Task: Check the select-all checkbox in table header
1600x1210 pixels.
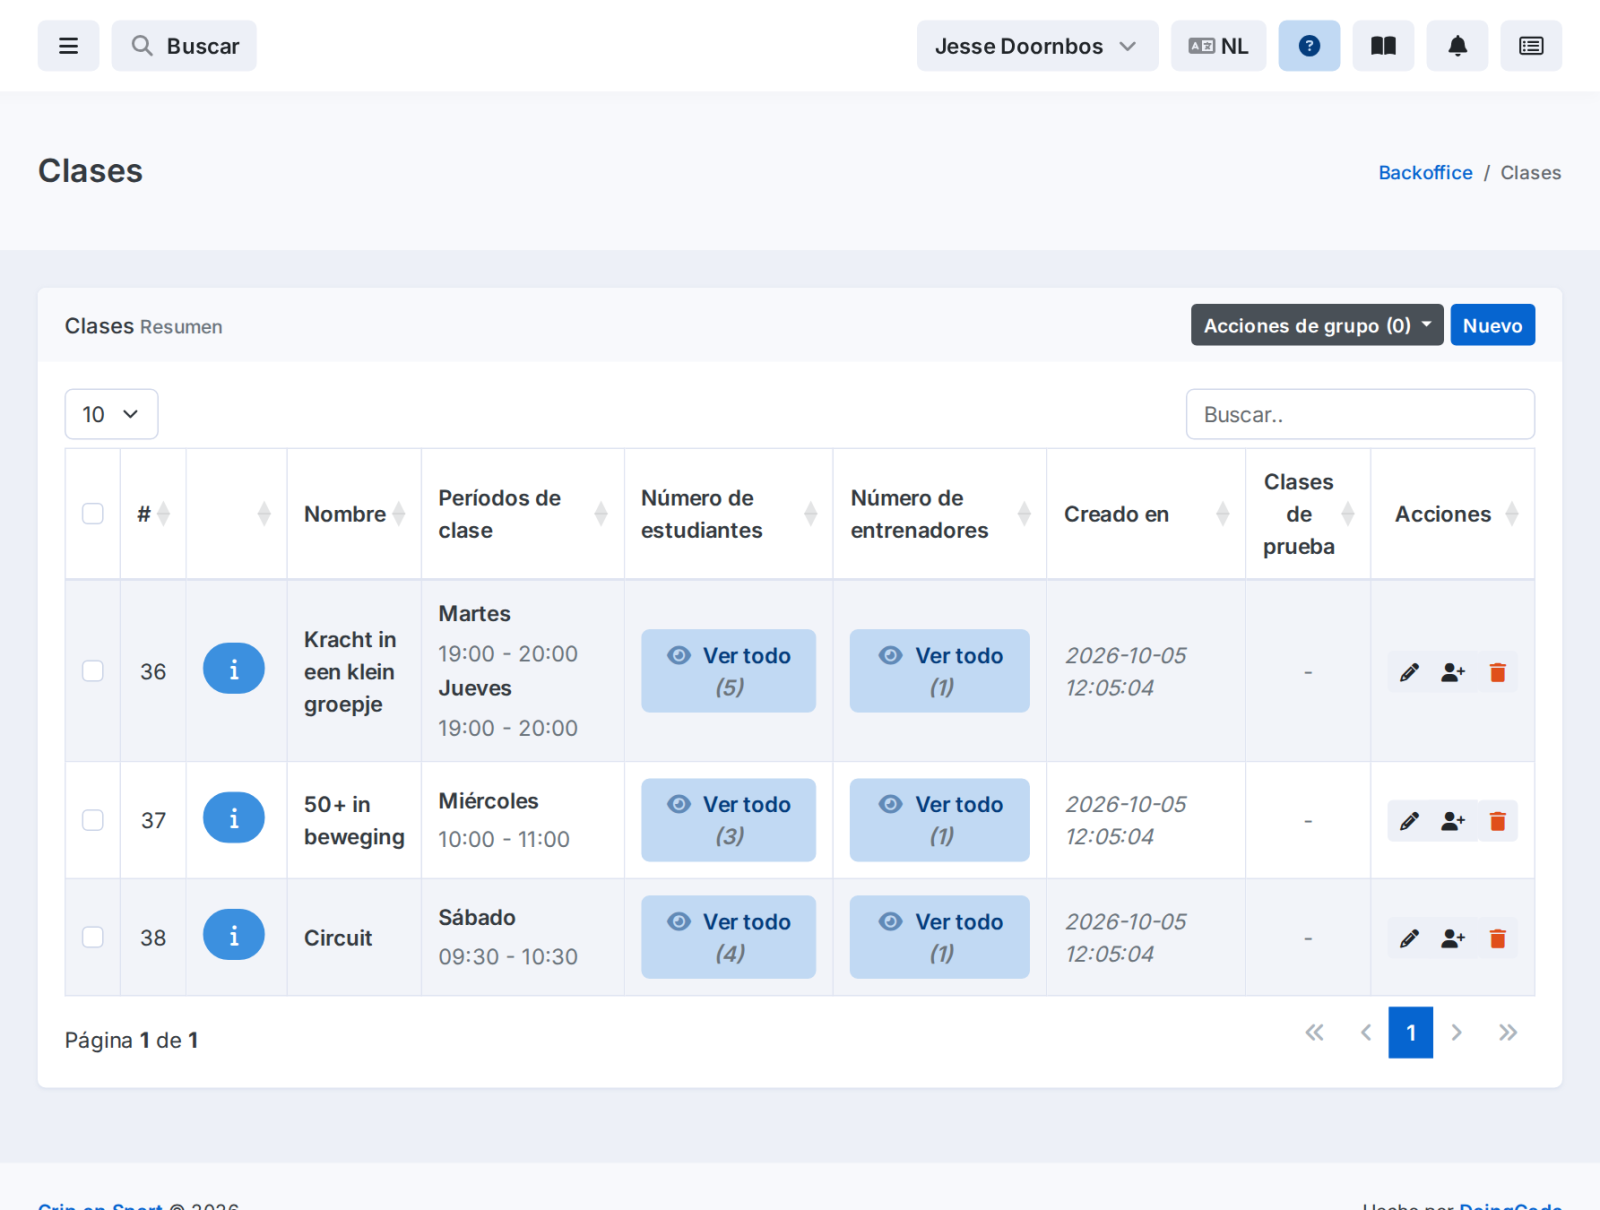Action: point(93,514)
